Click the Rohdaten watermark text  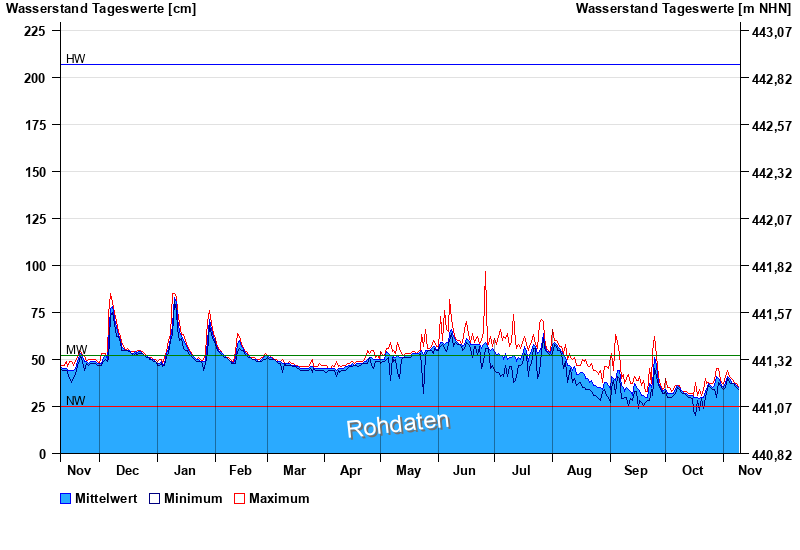click(x=398, y=425)
